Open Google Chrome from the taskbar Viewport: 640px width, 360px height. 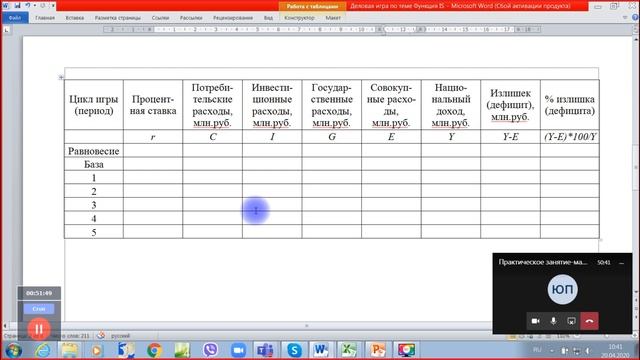tap(154, 350)
